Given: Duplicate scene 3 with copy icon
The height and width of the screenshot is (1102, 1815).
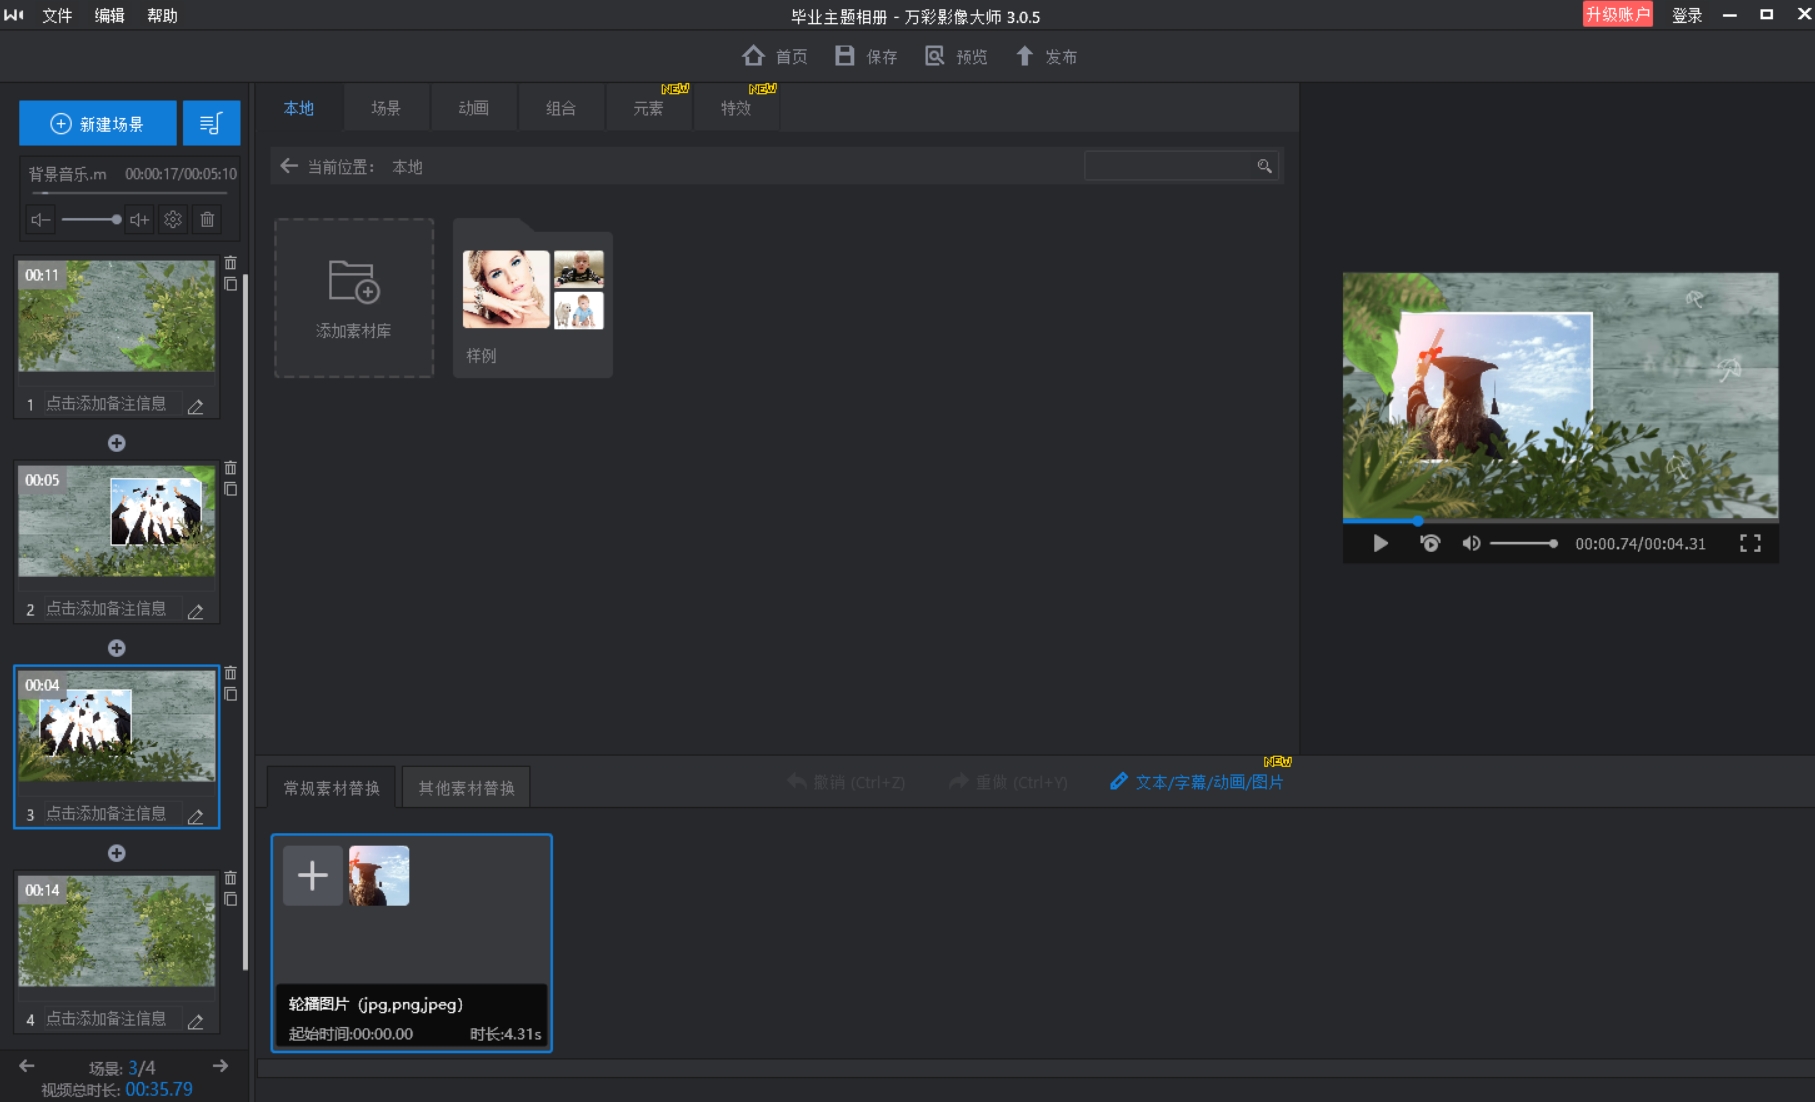Looking at the screenshot, I should point(231,695).
